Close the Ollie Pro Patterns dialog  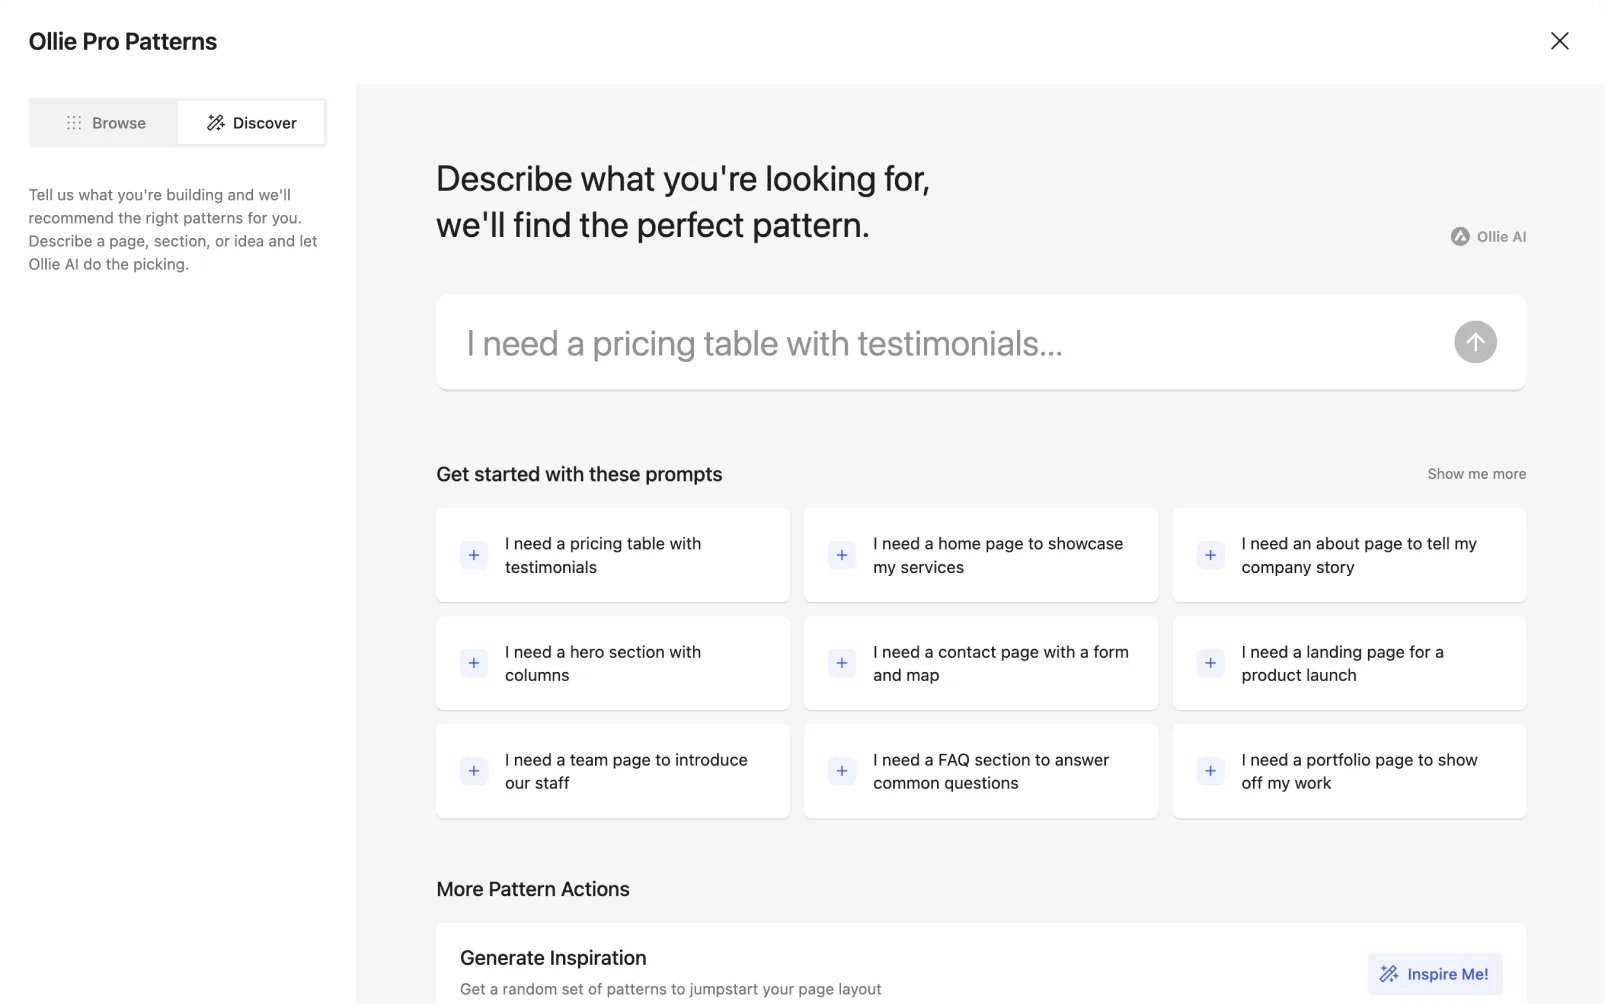click(1559, 41)
